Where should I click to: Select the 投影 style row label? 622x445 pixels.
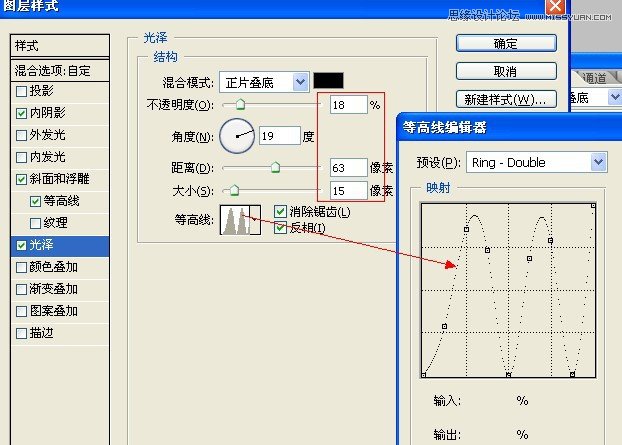pyautogui.click(x=42, y=91)
